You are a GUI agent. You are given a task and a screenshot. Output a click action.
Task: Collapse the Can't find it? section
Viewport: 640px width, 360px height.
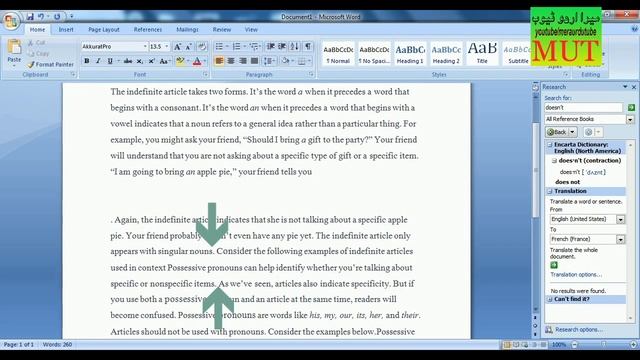point(550,299)
